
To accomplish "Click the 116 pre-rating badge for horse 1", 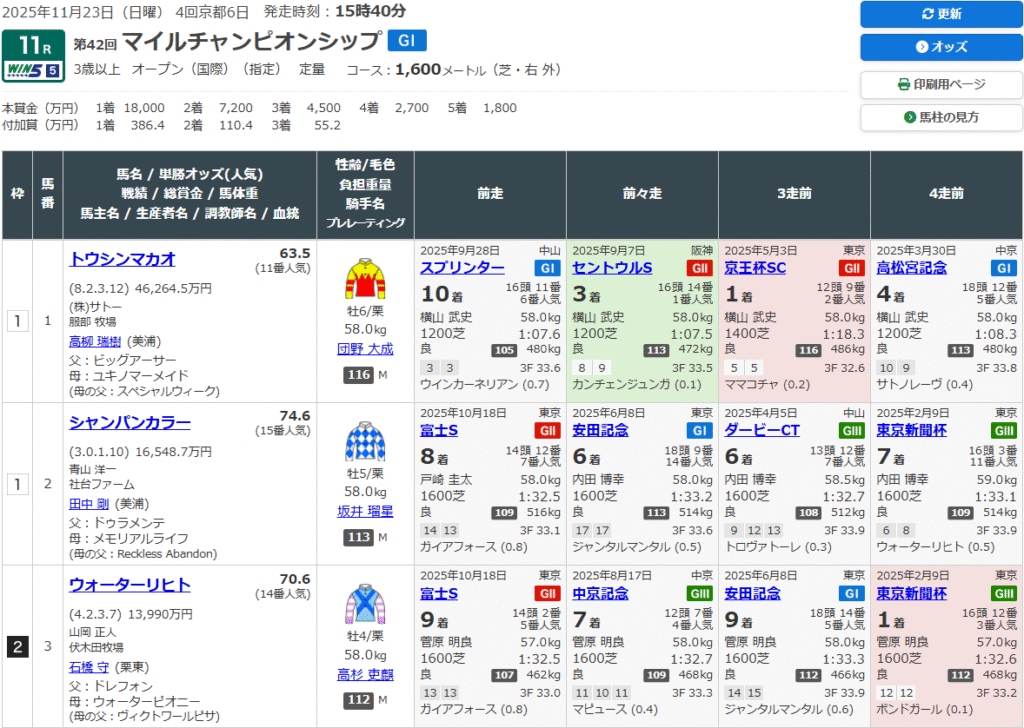I will pos(358,374).
